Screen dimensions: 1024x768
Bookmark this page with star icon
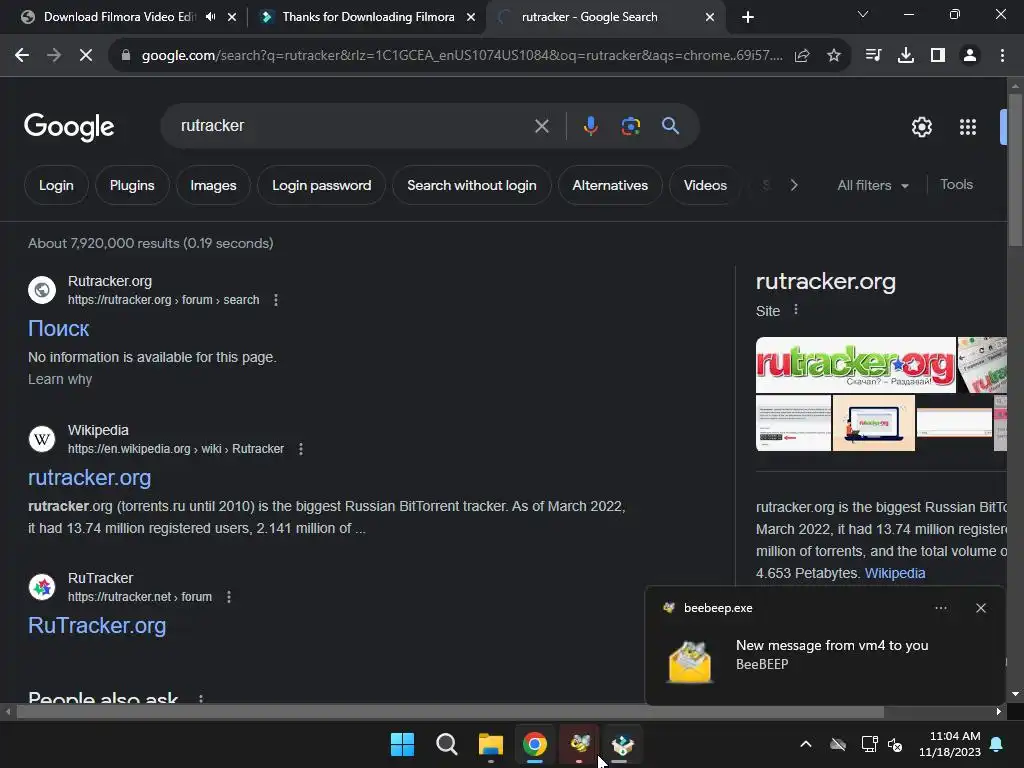pyautogui.click(x=833, y=56)
